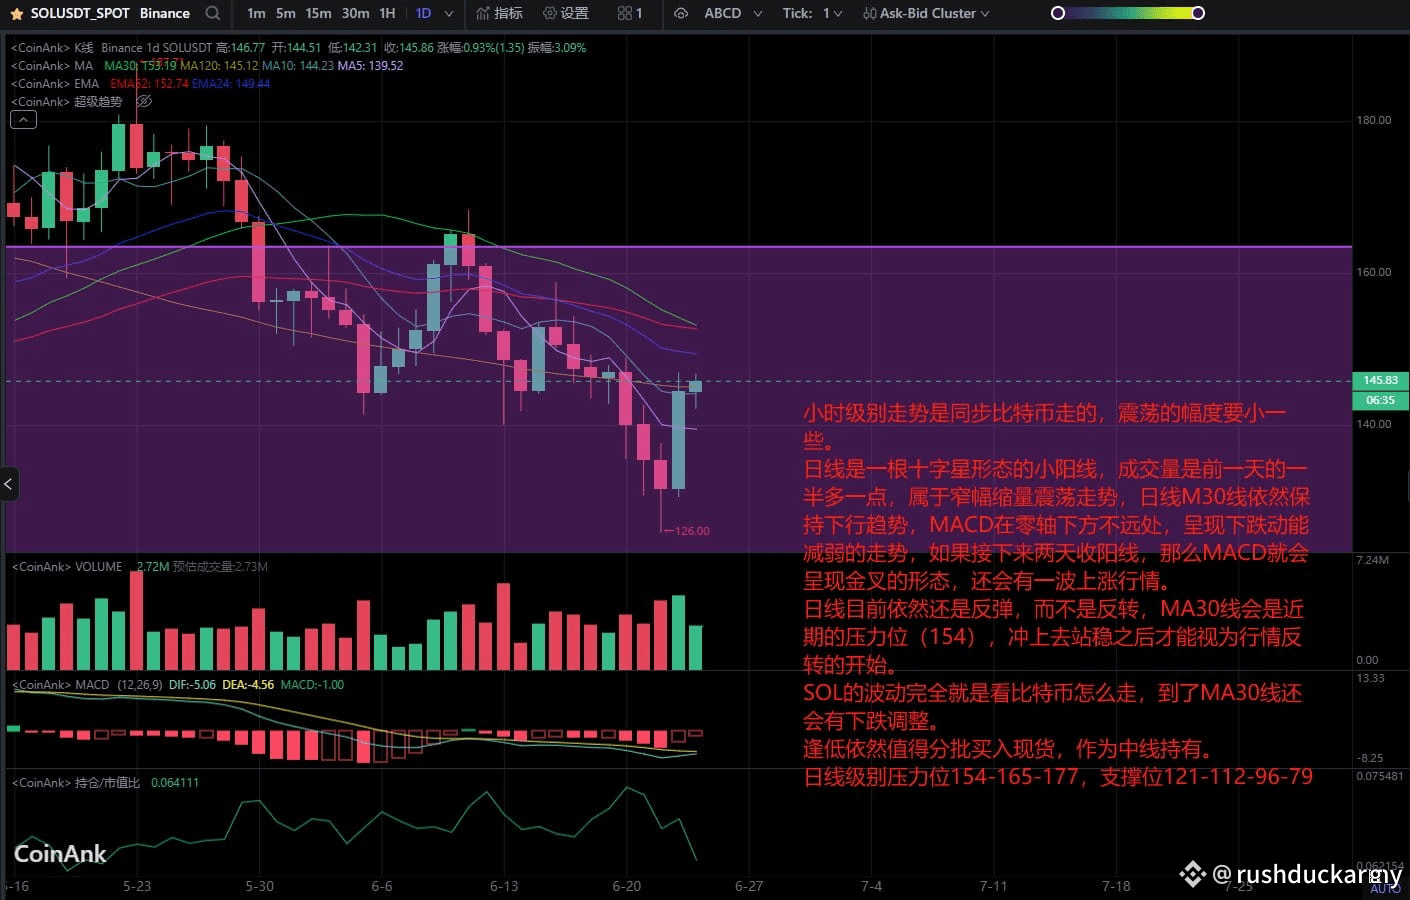Click the 5-23 date on the time axis

coord(137,886)
